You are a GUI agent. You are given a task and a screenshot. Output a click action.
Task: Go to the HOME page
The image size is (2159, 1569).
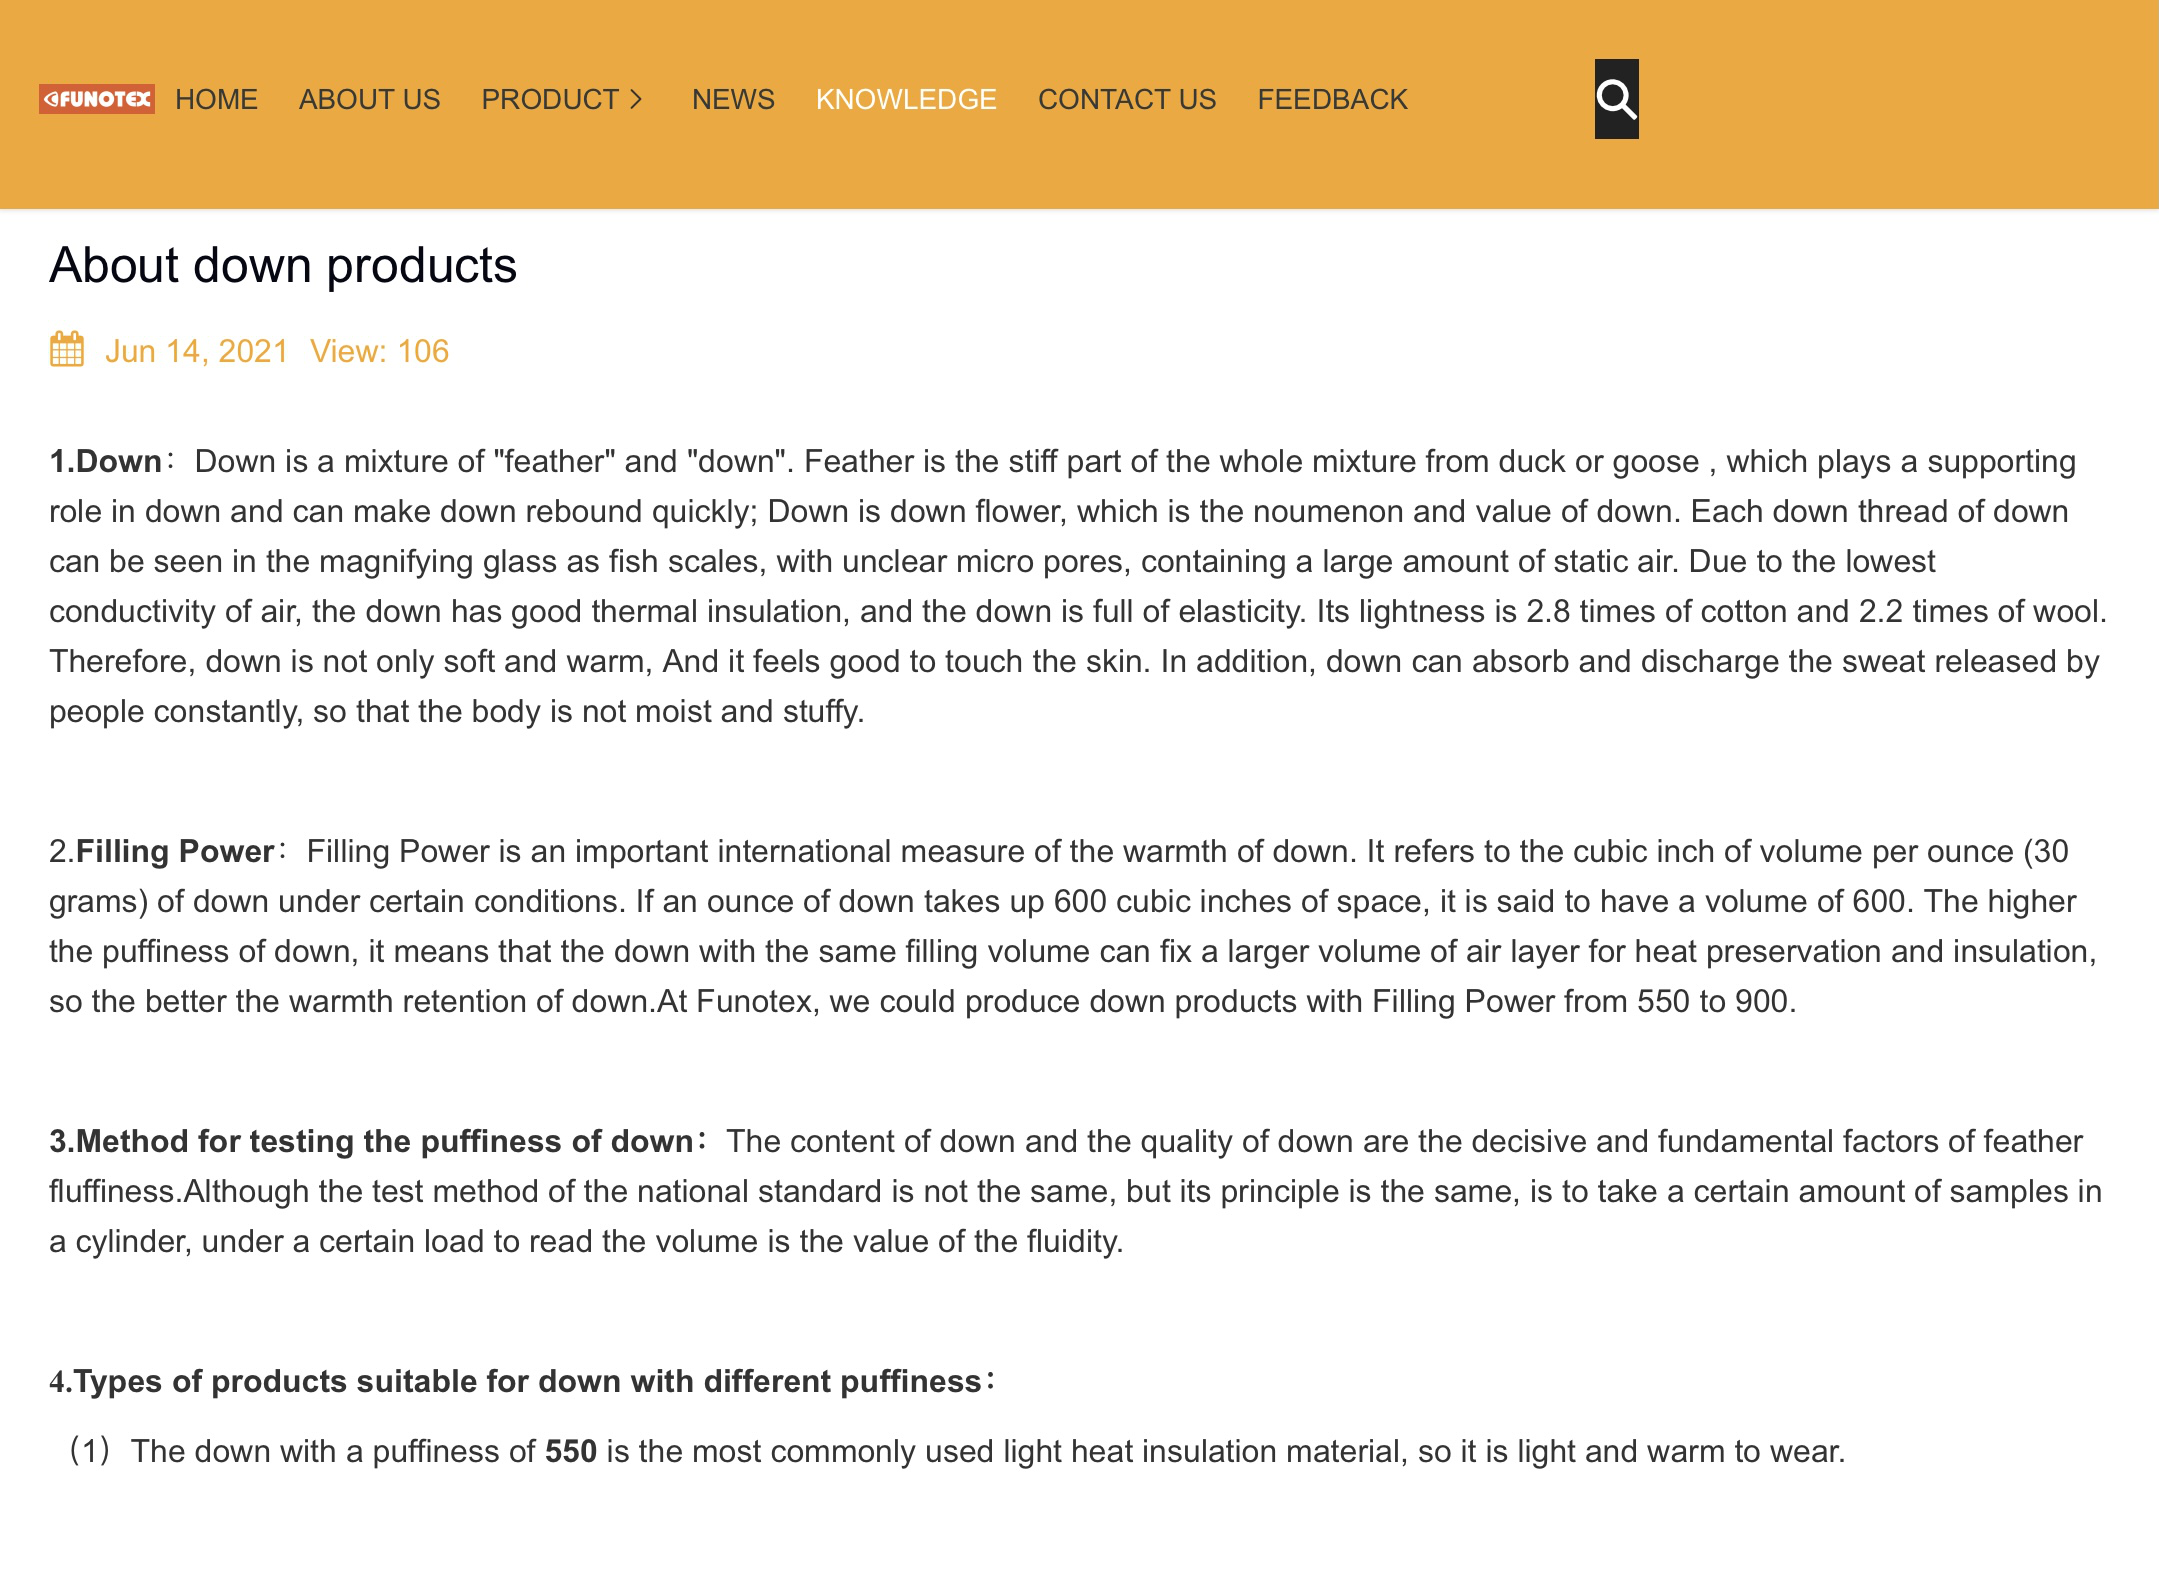coord(216,99)
